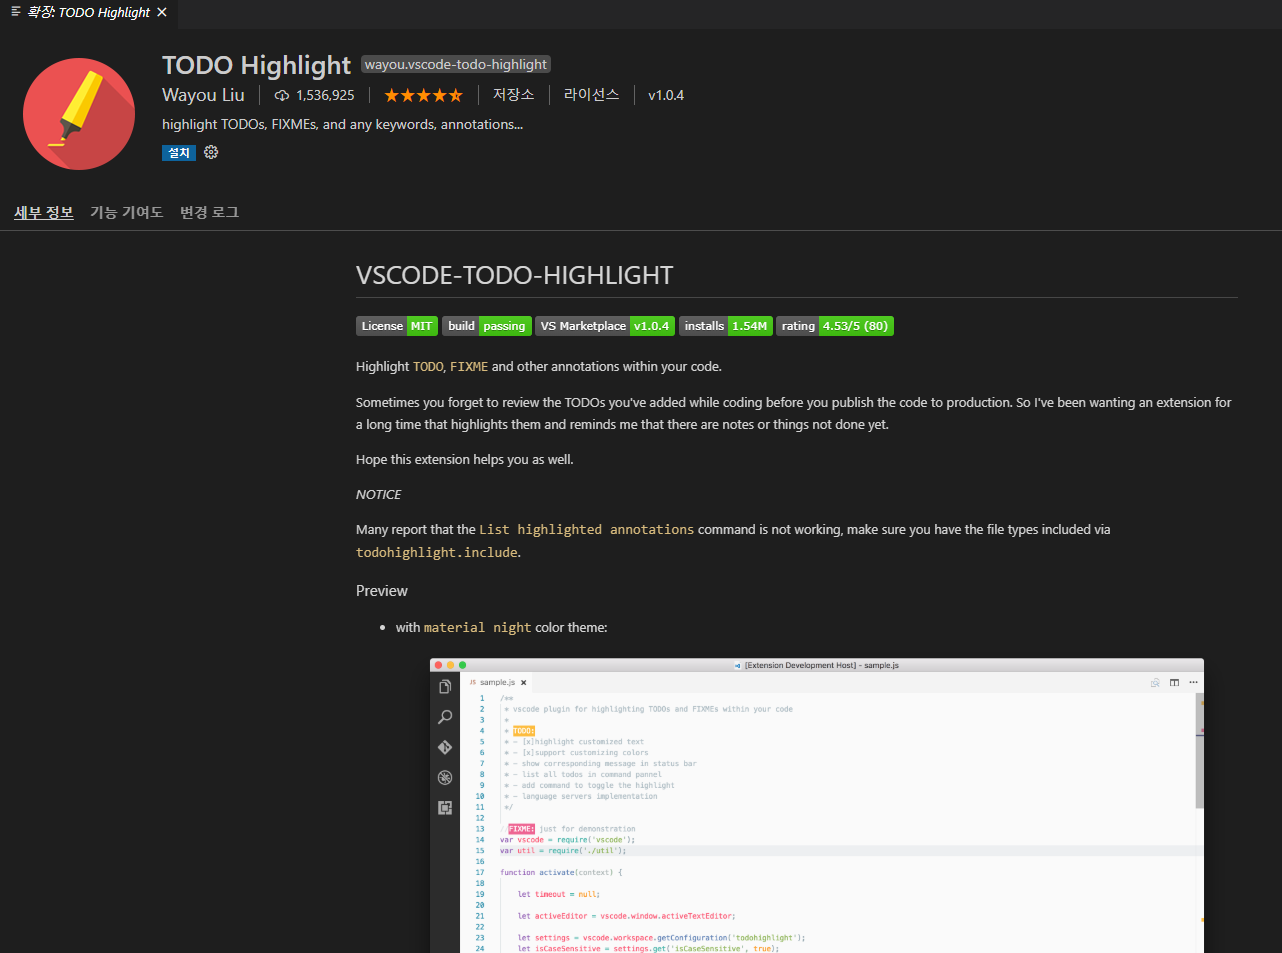
Task: Click the preview screenshot's Search icon
Action: point(445,717)
